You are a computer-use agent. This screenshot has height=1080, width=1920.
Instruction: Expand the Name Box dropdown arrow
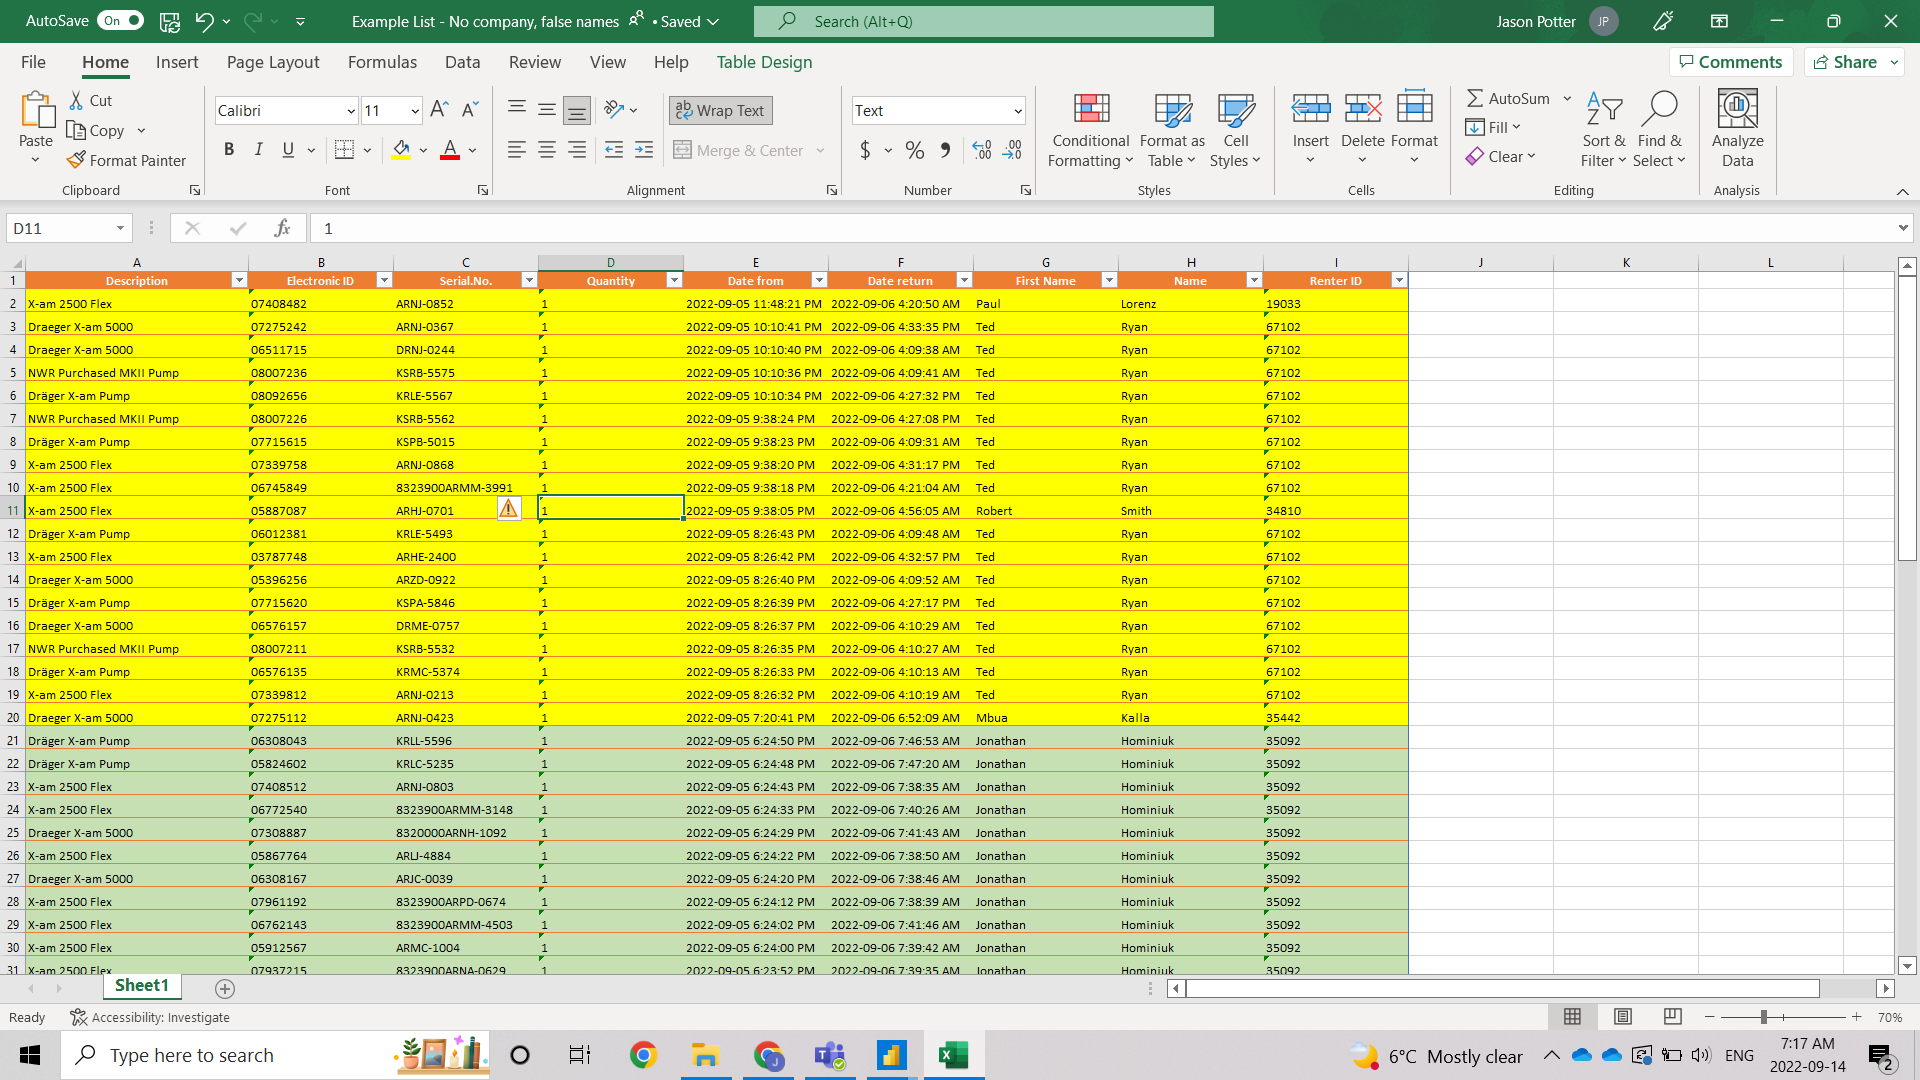[120, 228]
